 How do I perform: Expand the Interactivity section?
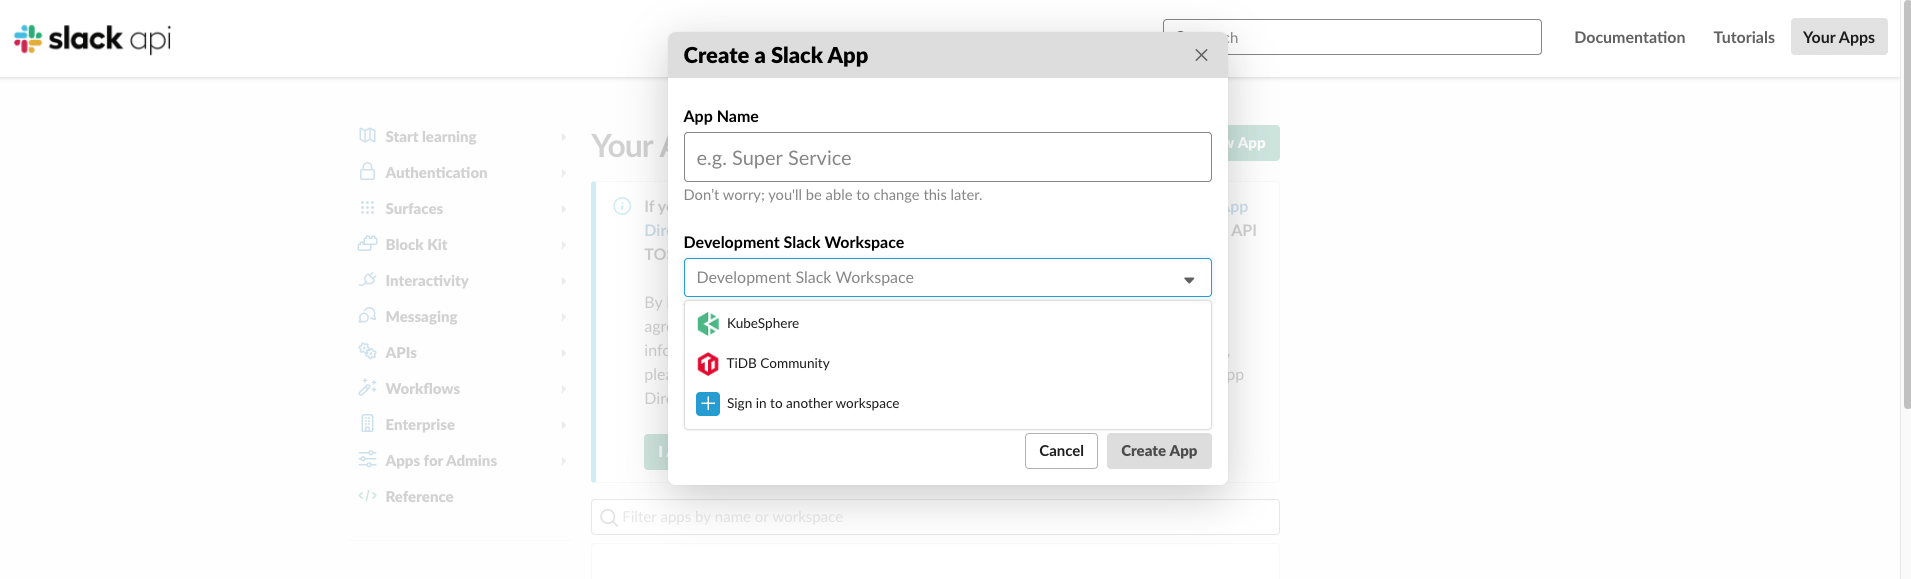tap(564, 281)
